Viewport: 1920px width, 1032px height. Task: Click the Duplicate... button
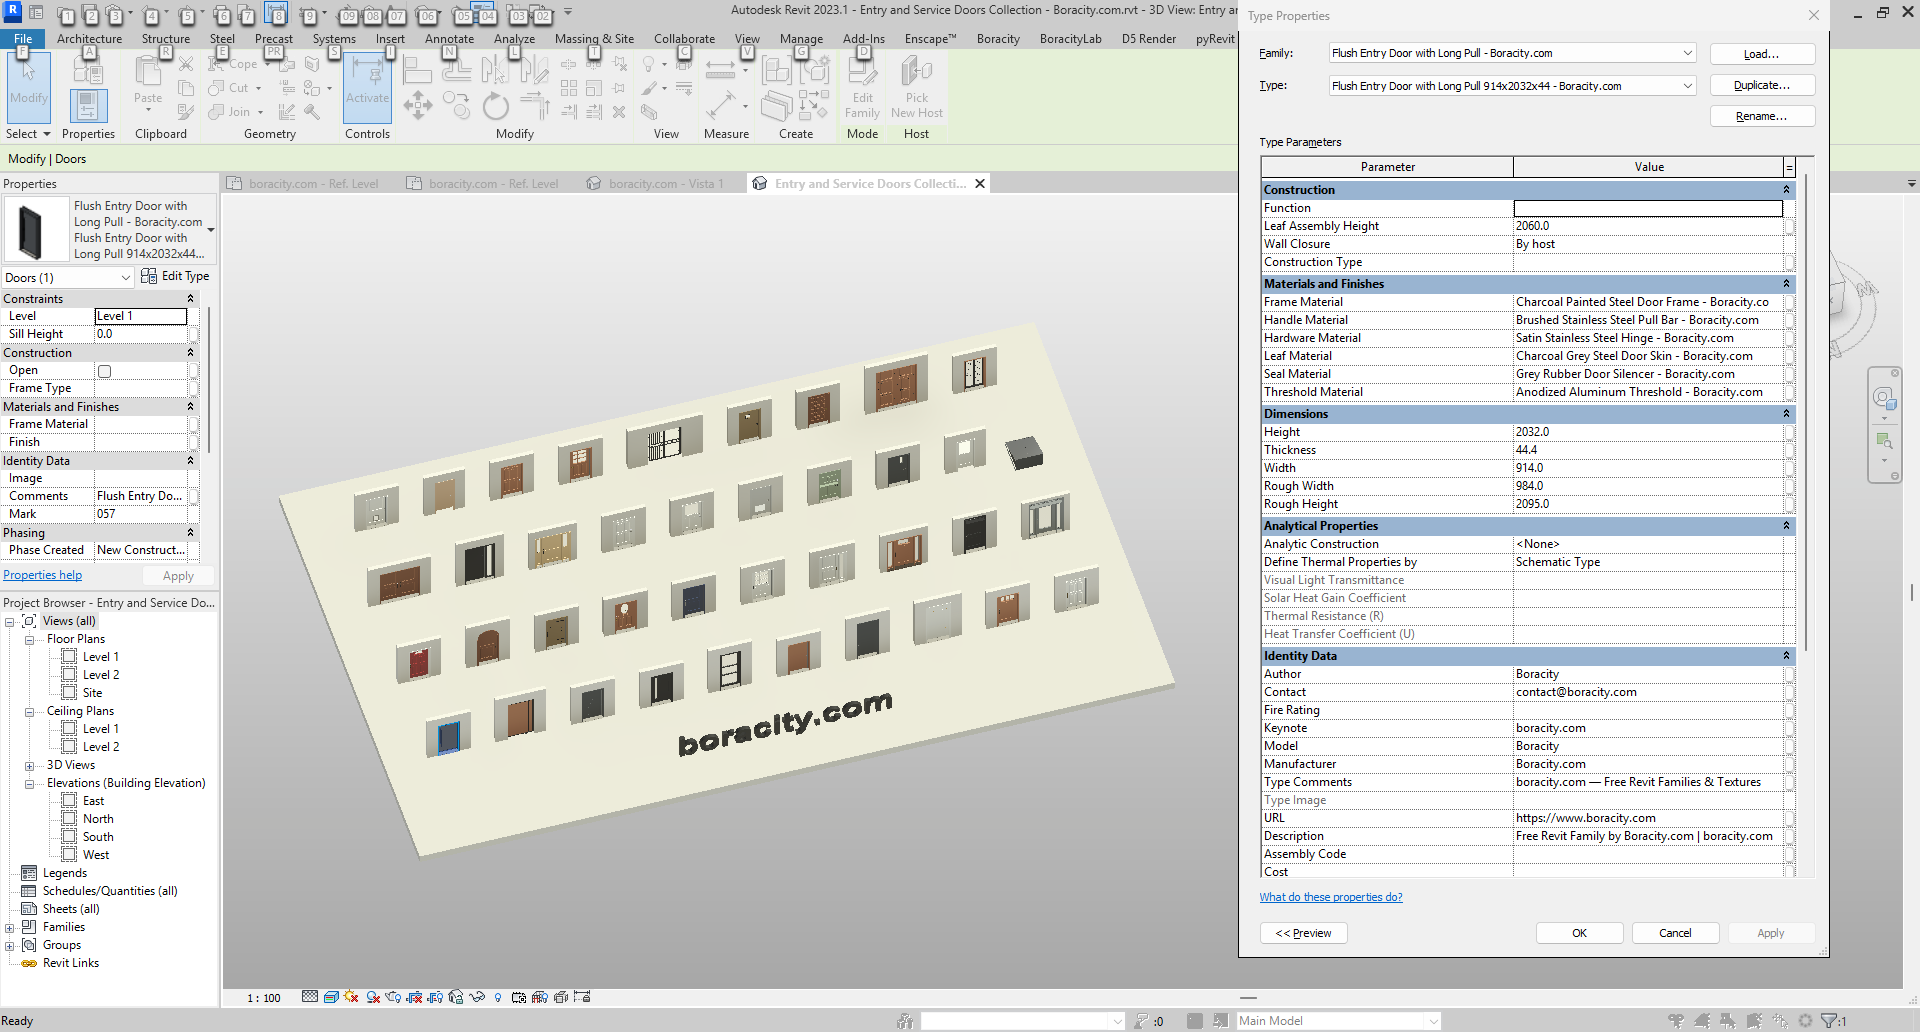(x=1762, y=85)
